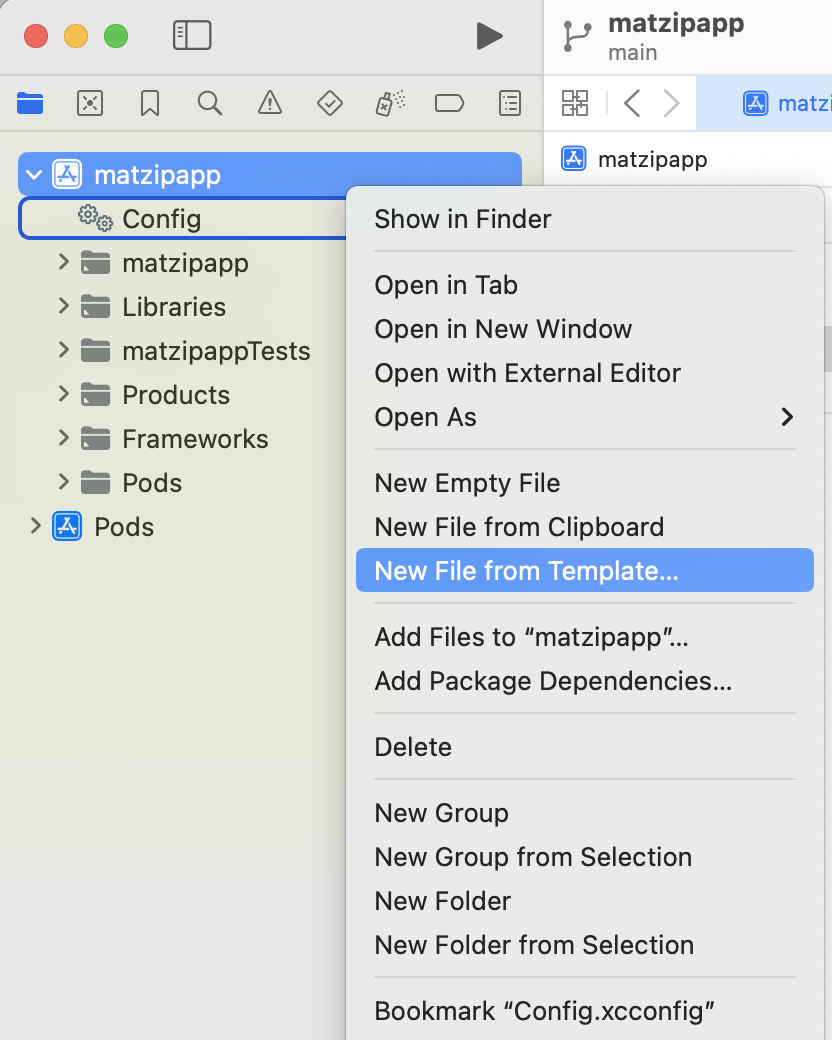Choose Bookmark "Config.xcconfig"
The height and width of the screenshot is (1040, 832).
click(x=585, y=1011)
